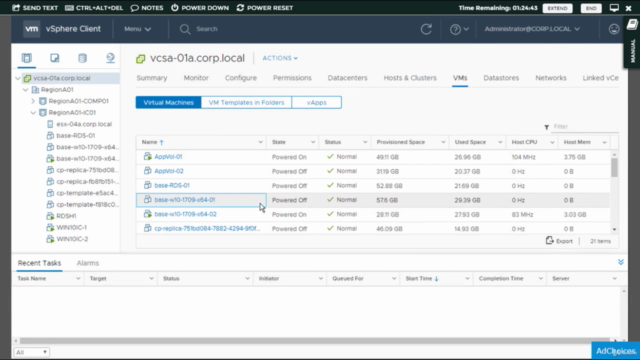Select the vApps view button
This screenshot has height=360, width=640.
[x=317, y=102]
